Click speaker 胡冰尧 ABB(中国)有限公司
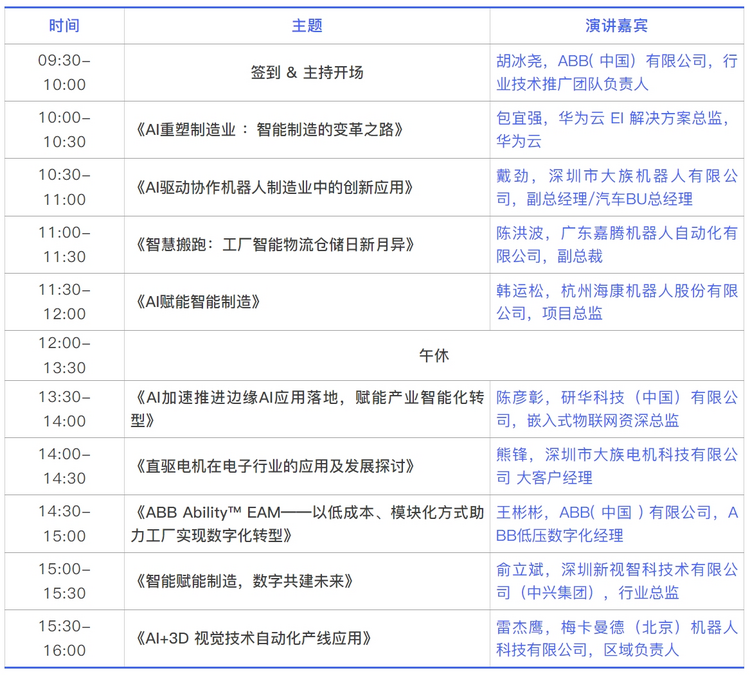The height and width of the screenshot is (675, 750). (617, 72)
